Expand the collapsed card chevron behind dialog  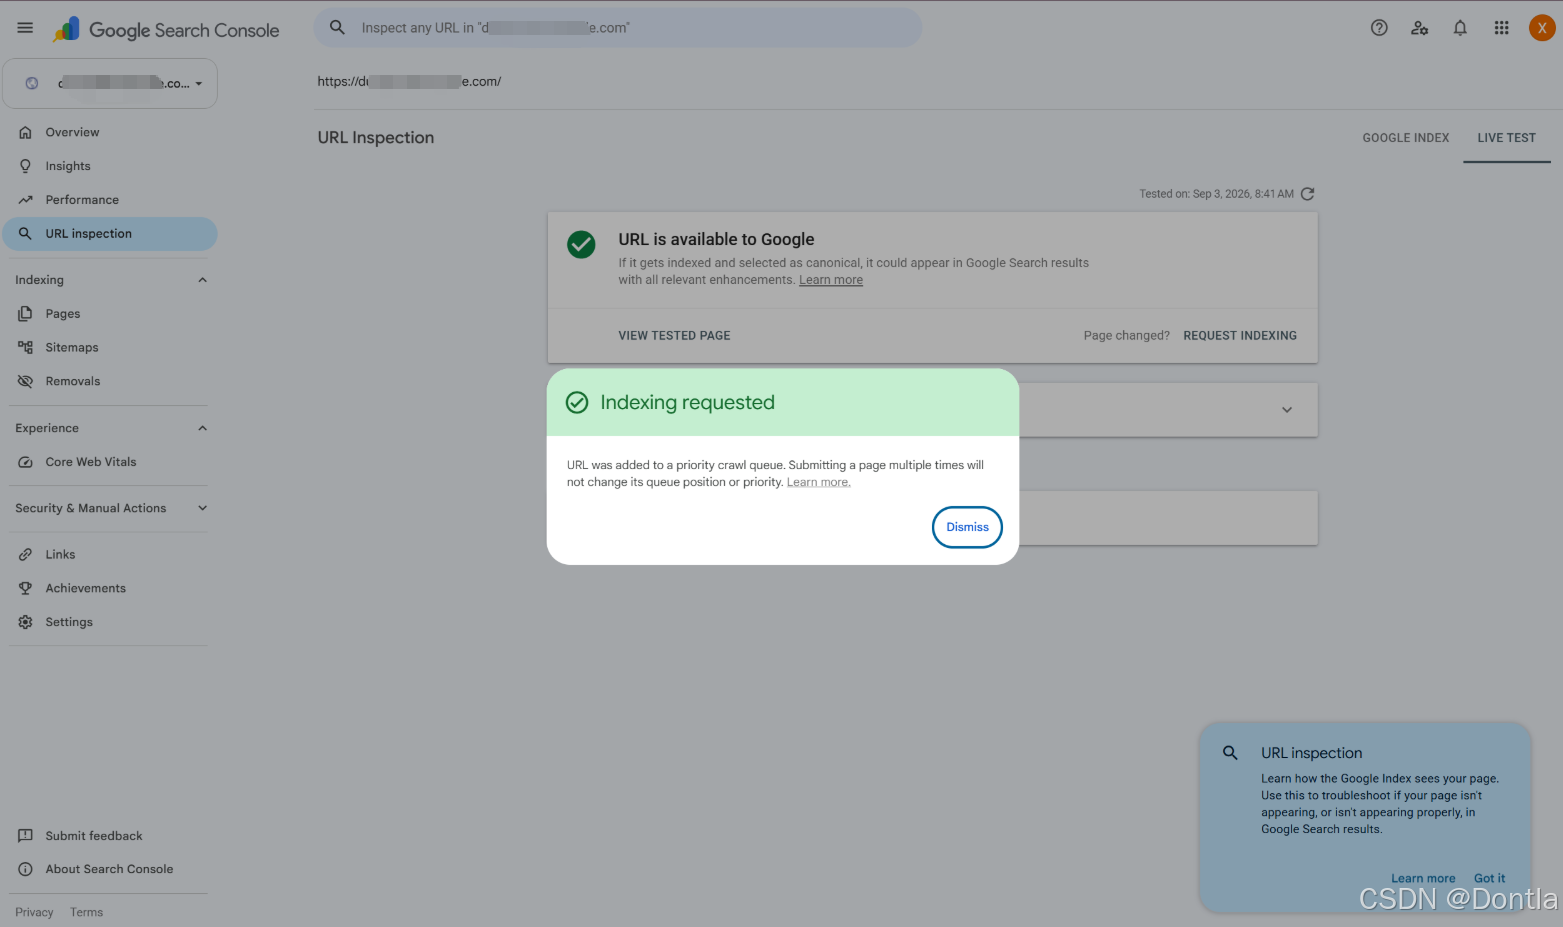point(1287,410)
